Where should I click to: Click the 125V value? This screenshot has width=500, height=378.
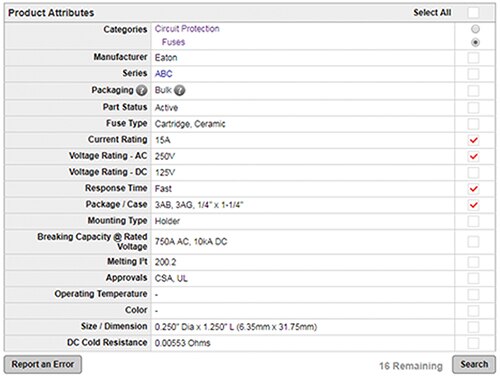[165, 173]
